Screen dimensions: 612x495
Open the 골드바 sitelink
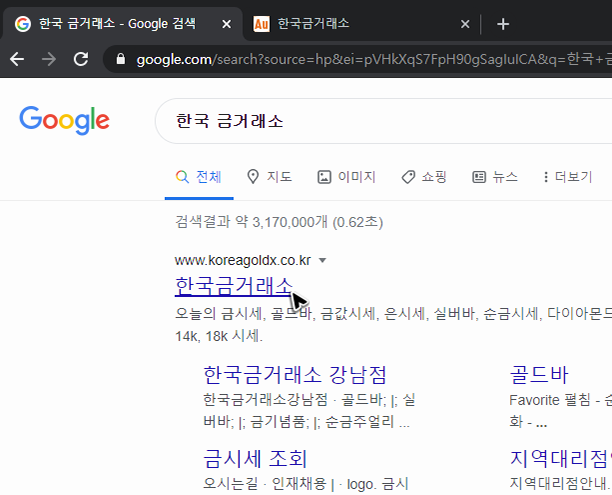coord(539,375)
